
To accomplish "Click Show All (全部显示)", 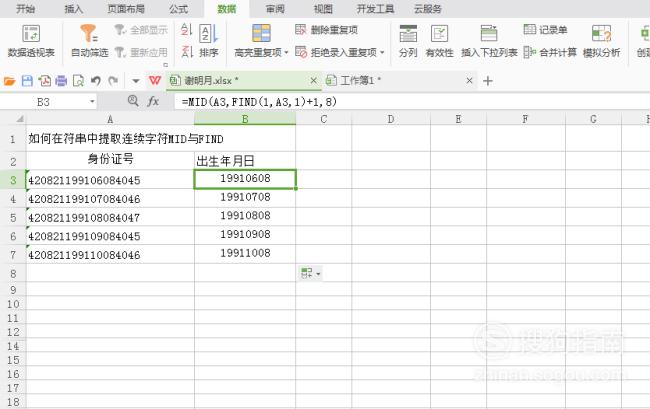I will coord(141,30).
